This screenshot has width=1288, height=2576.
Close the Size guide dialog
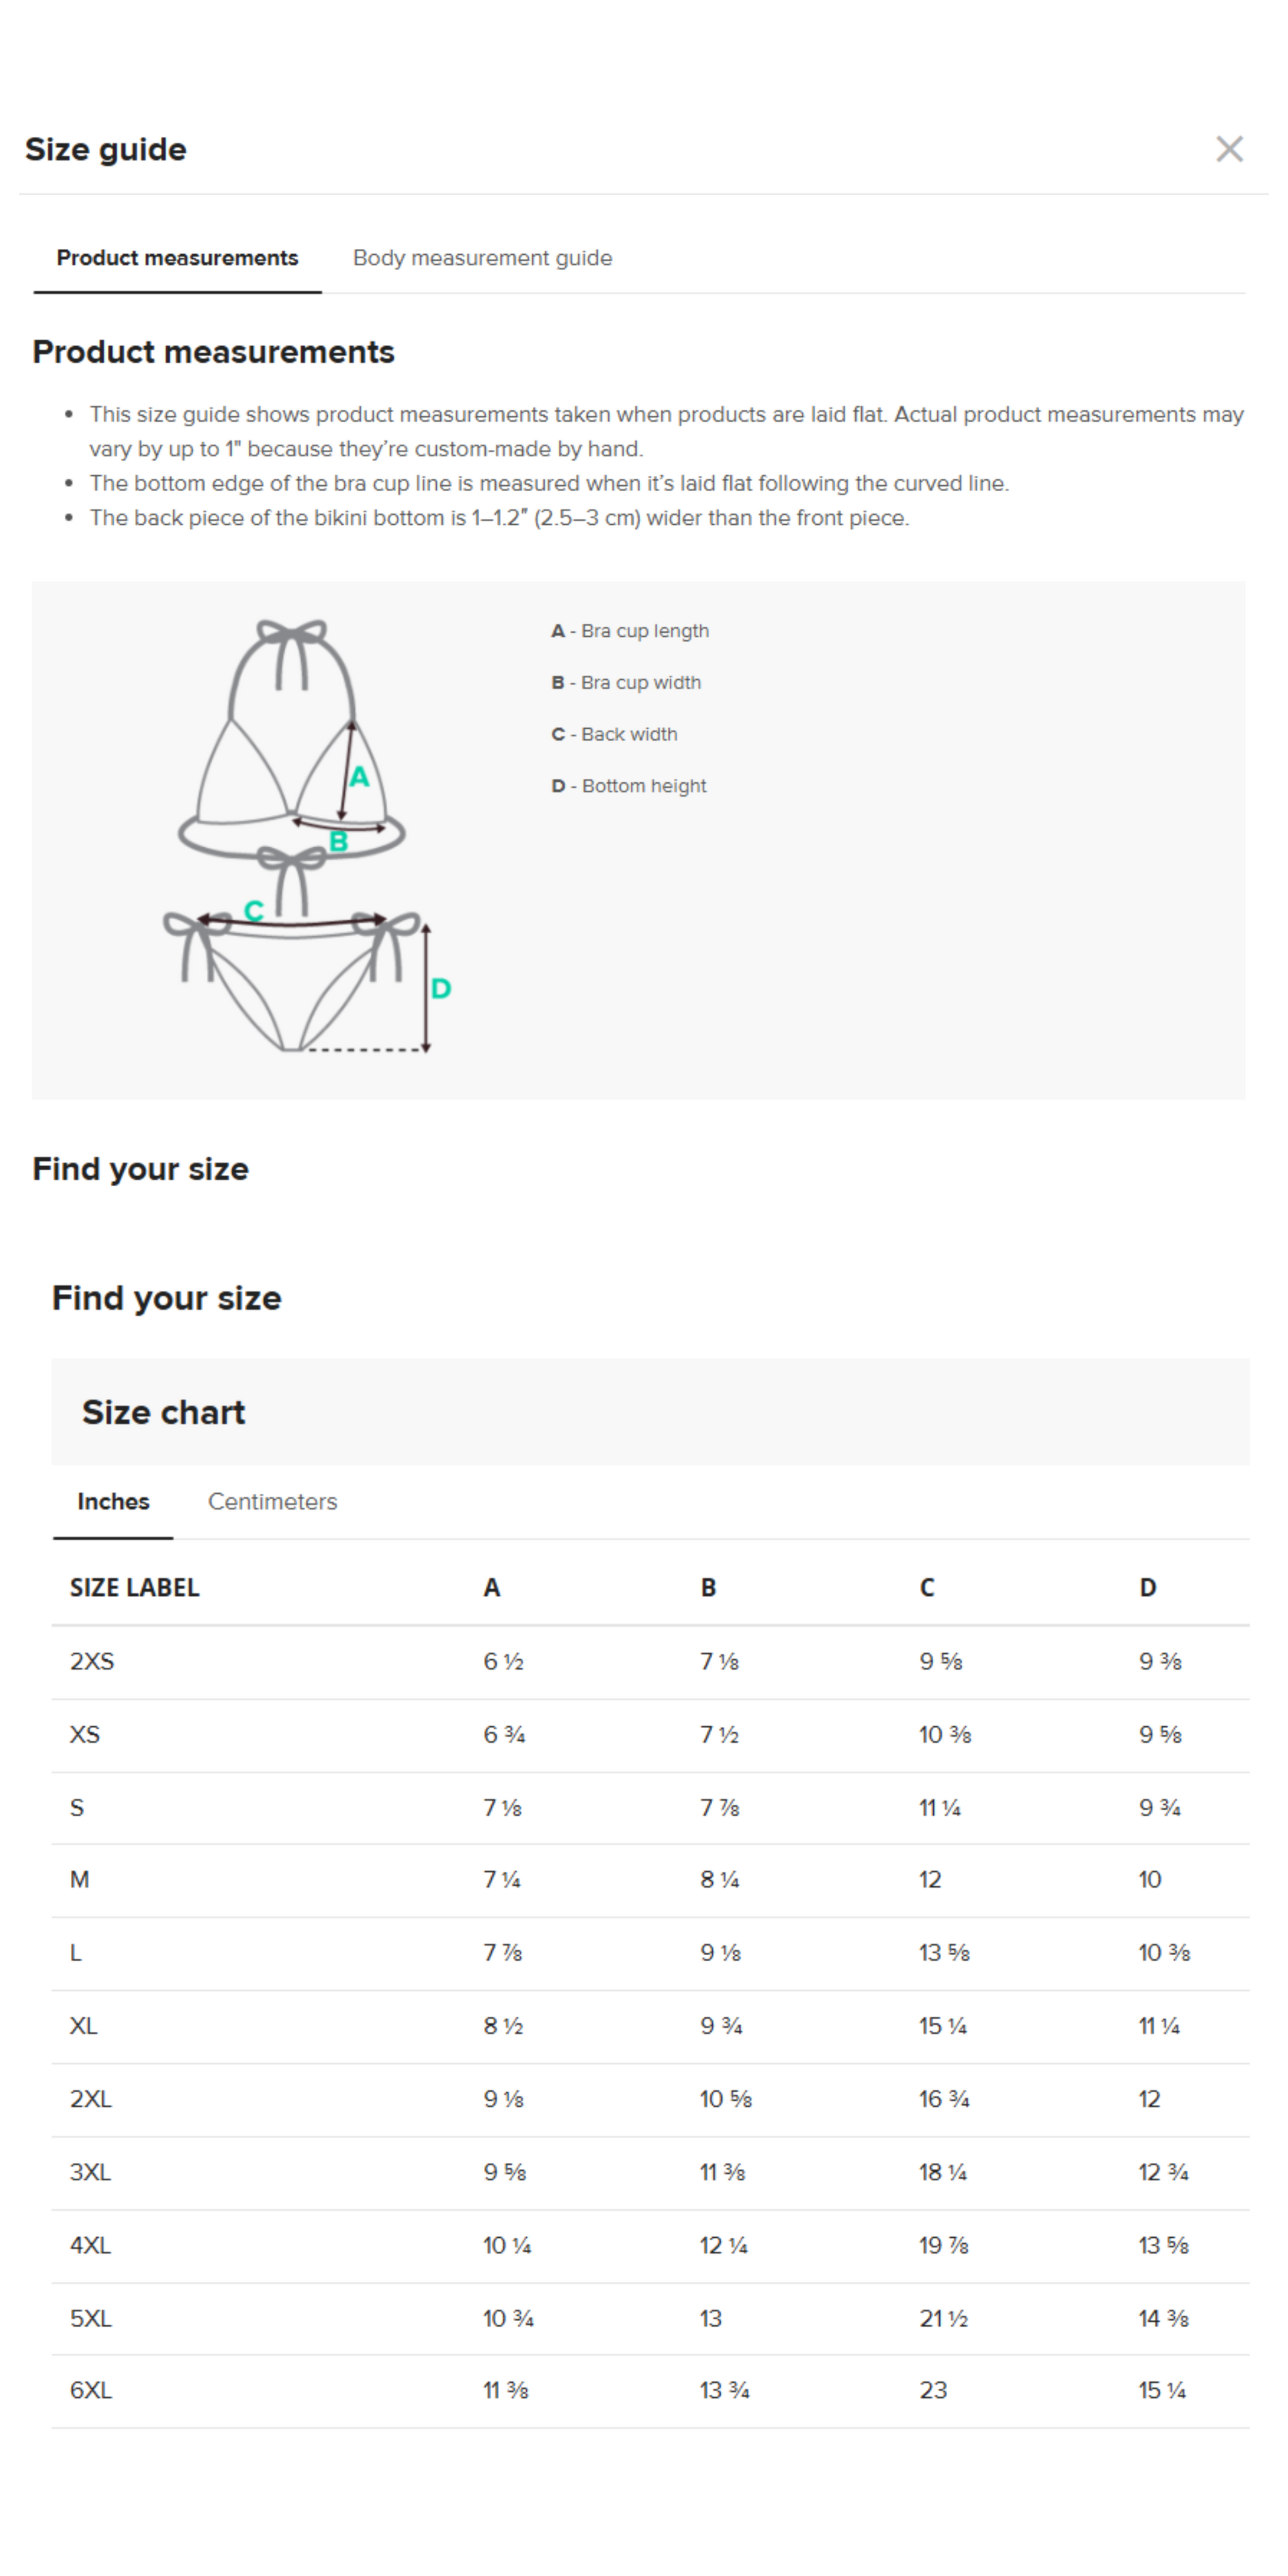1229,149
